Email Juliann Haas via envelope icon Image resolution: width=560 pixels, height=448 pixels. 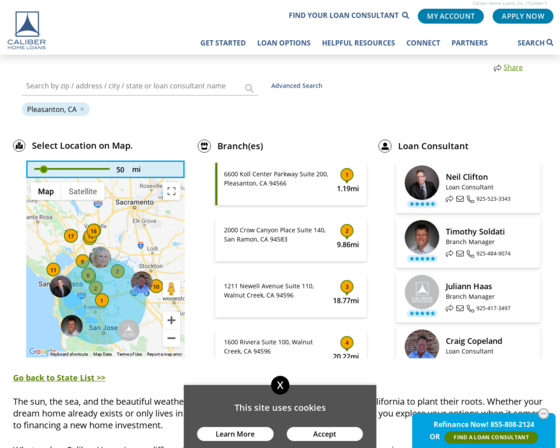click(460, 308)
